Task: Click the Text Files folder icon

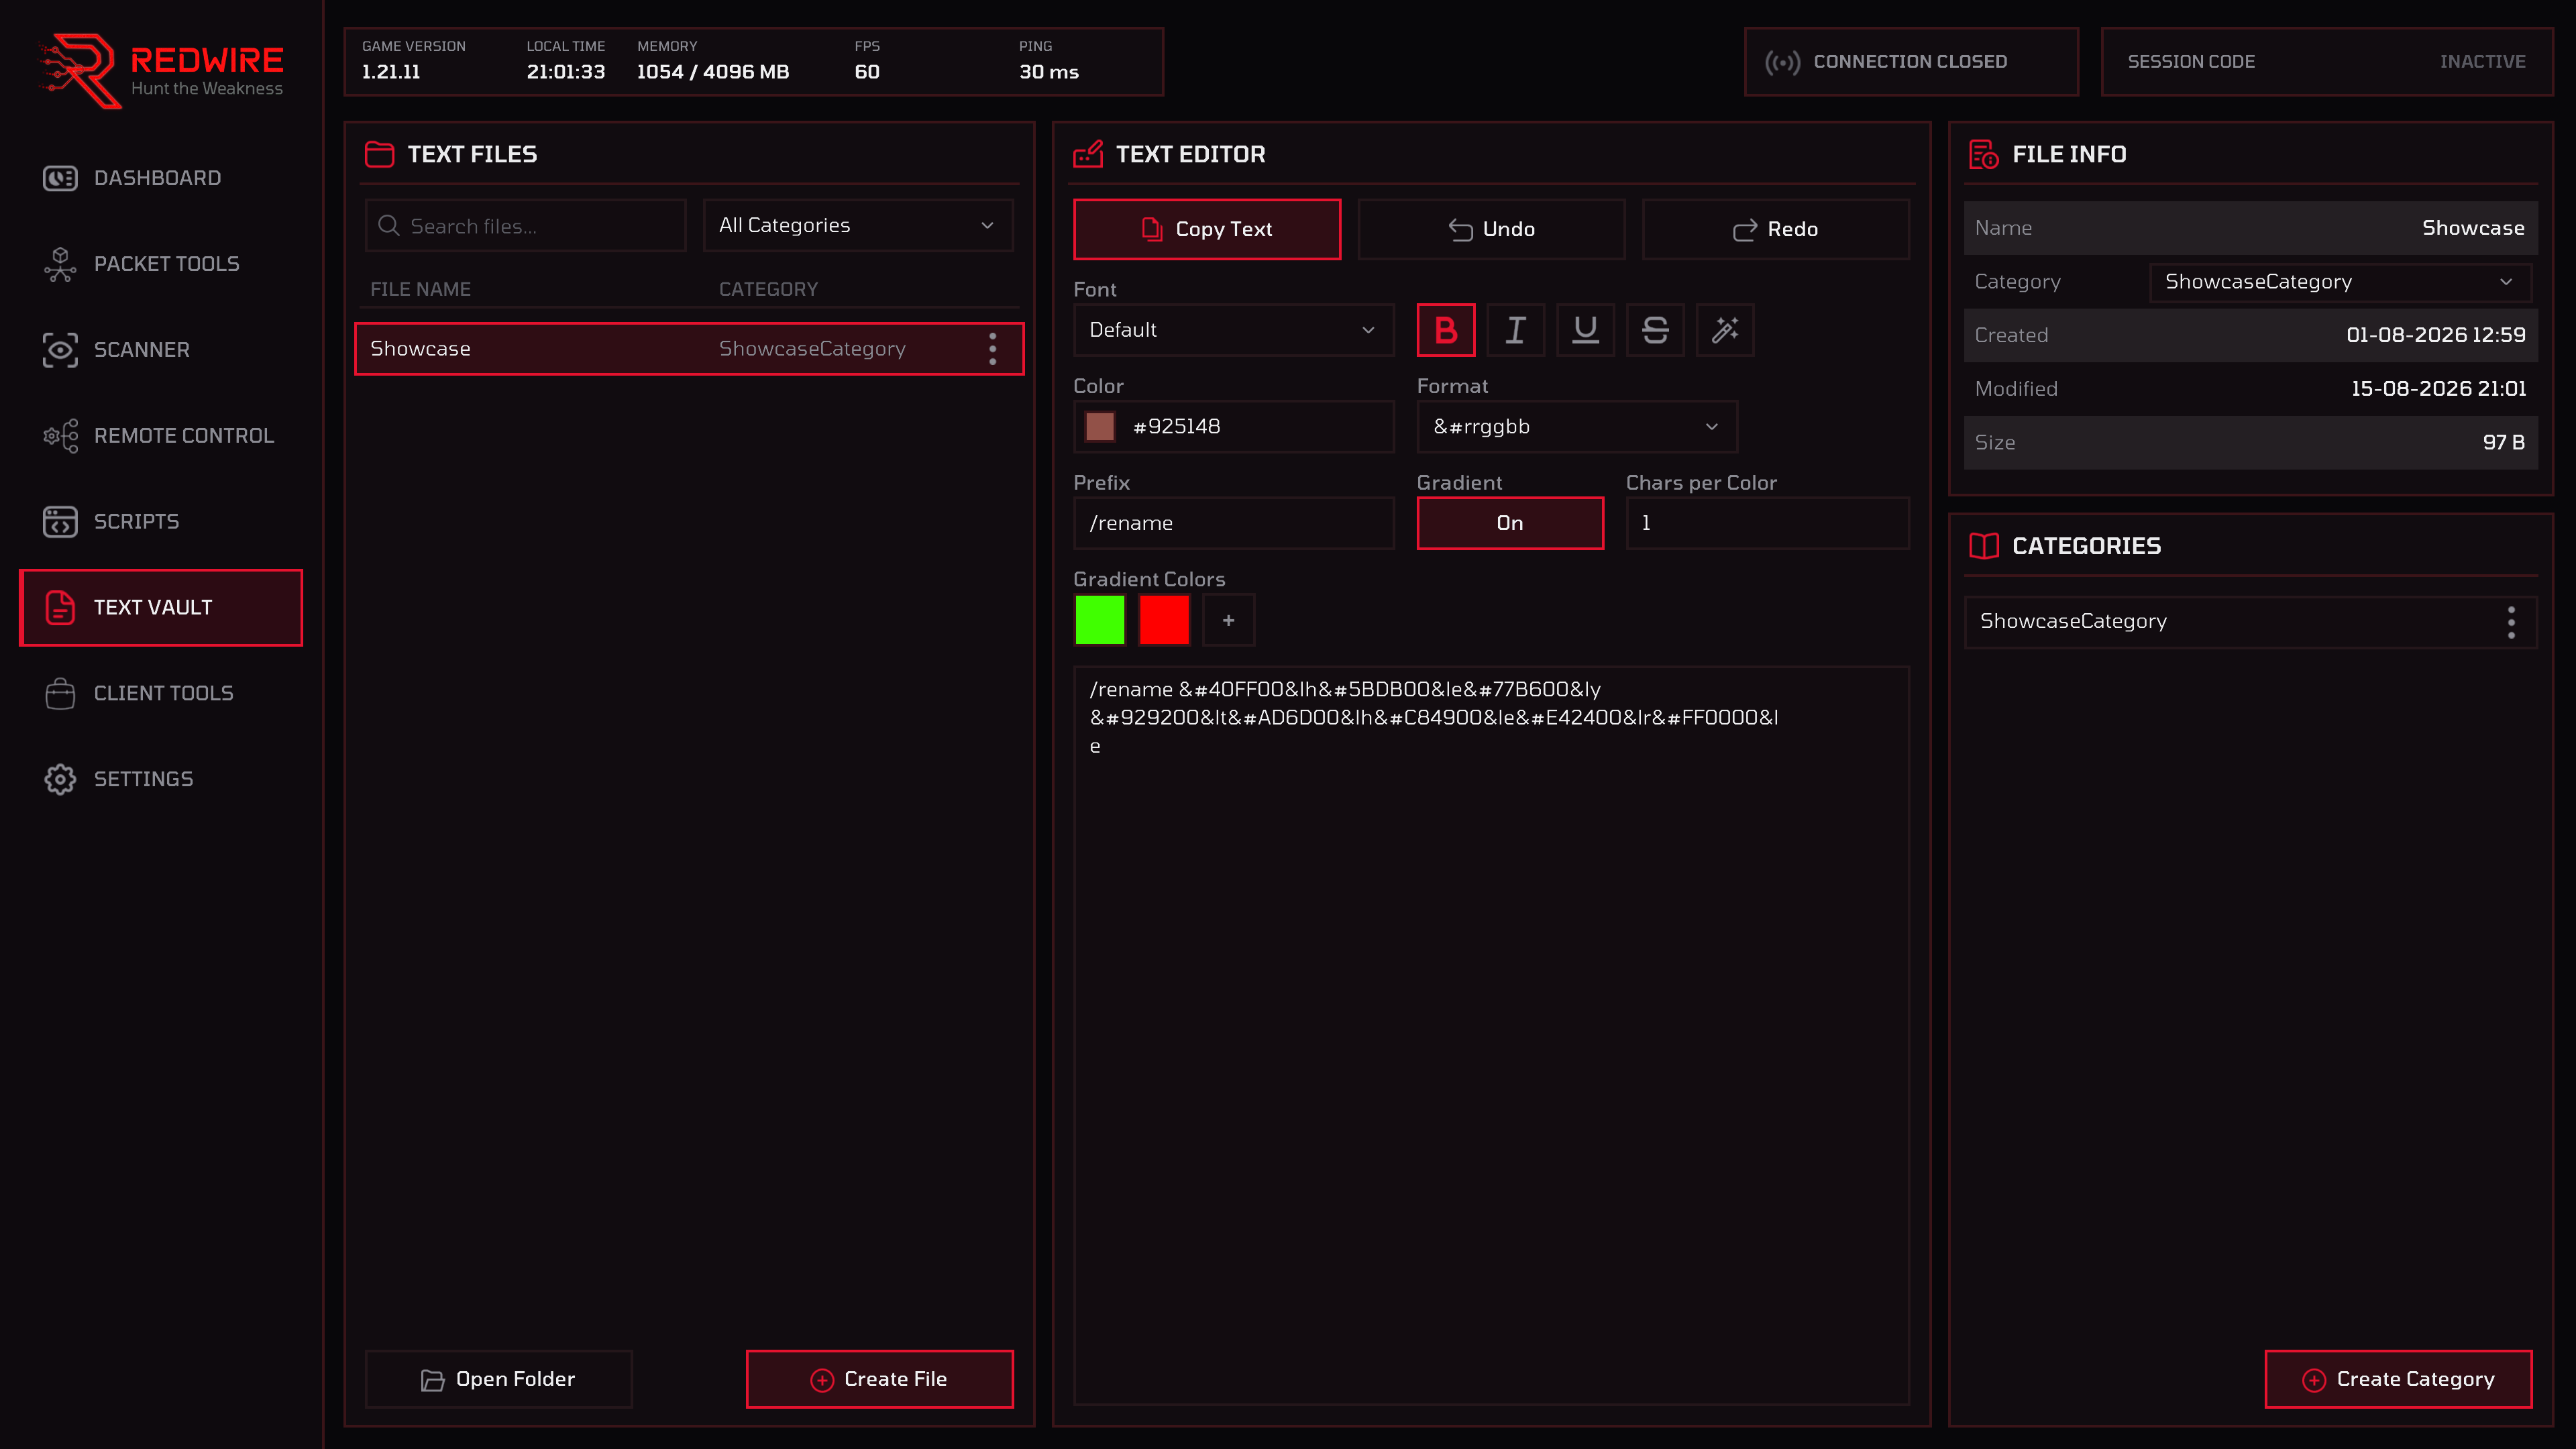Action: pos(379,154)
